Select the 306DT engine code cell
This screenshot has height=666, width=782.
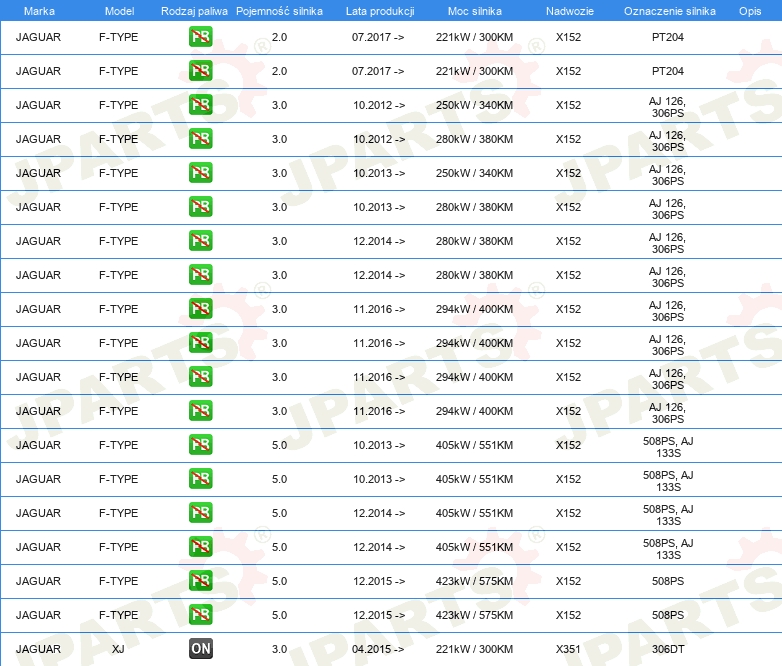coord(668,649)
